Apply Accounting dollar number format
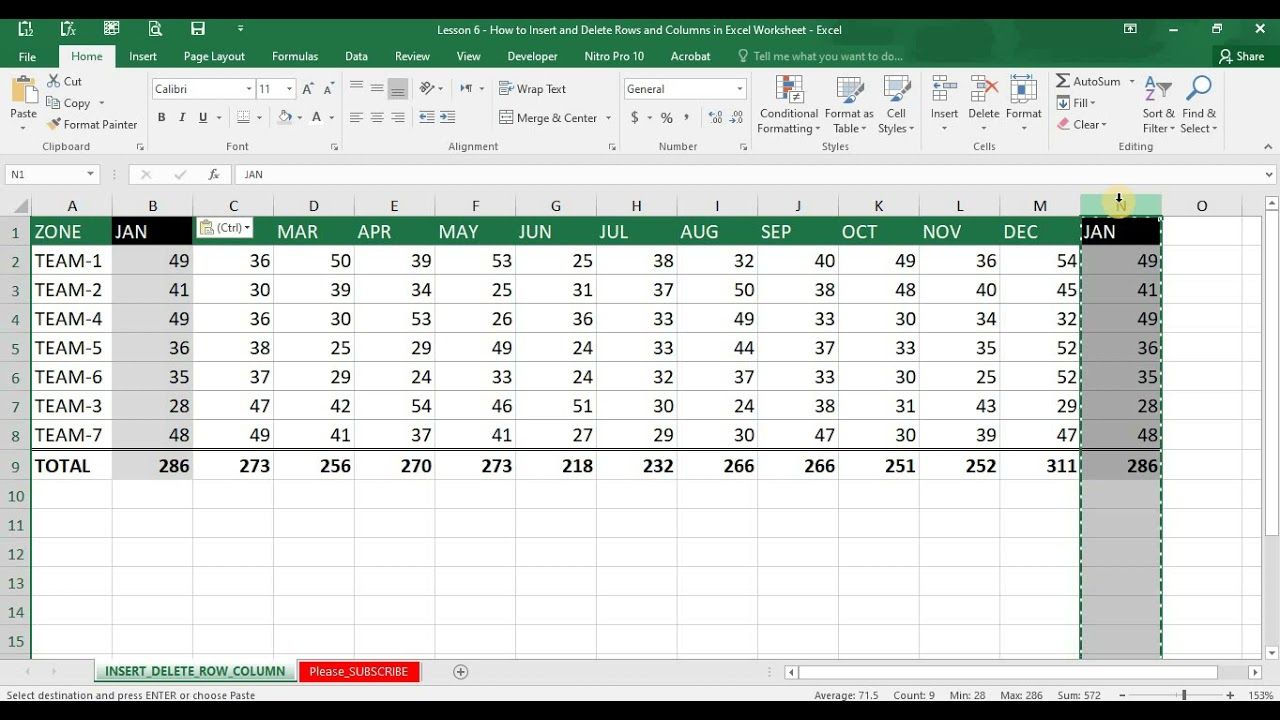1280x720 pixels. (x=634, y=117)
